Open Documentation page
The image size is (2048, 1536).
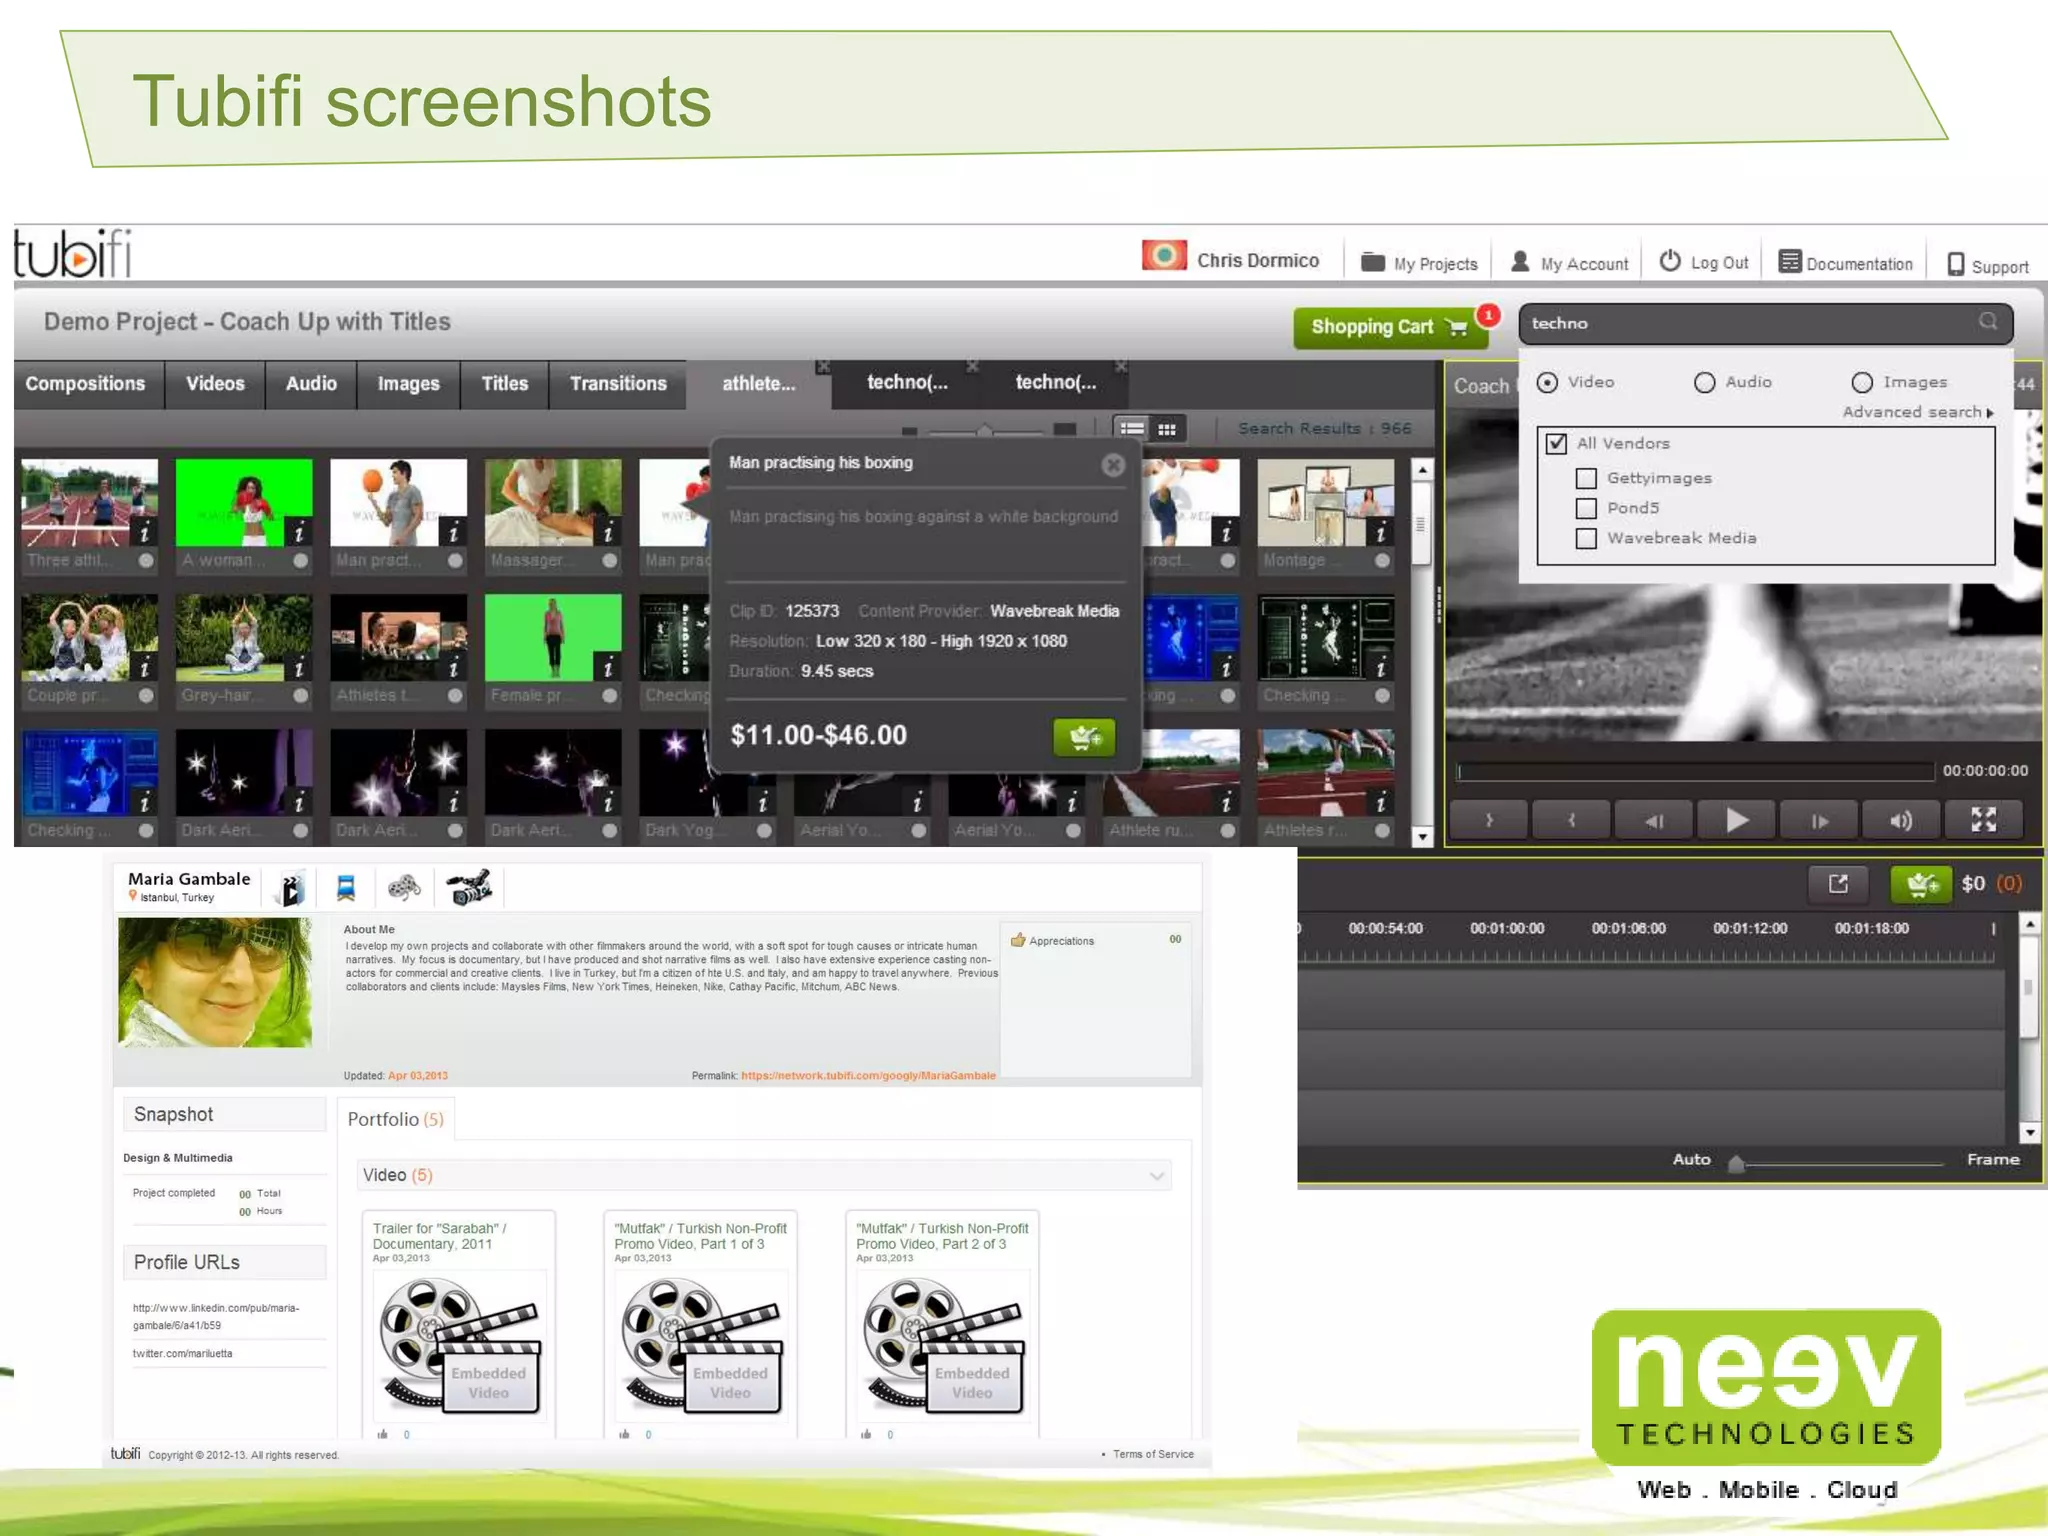click(1846, 263)
